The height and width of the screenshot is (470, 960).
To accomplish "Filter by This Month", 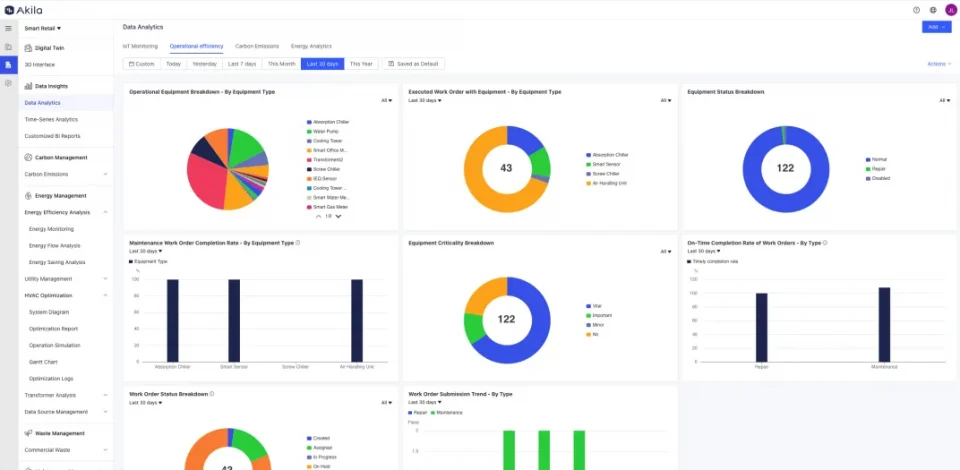I will (x=282, y=64).
